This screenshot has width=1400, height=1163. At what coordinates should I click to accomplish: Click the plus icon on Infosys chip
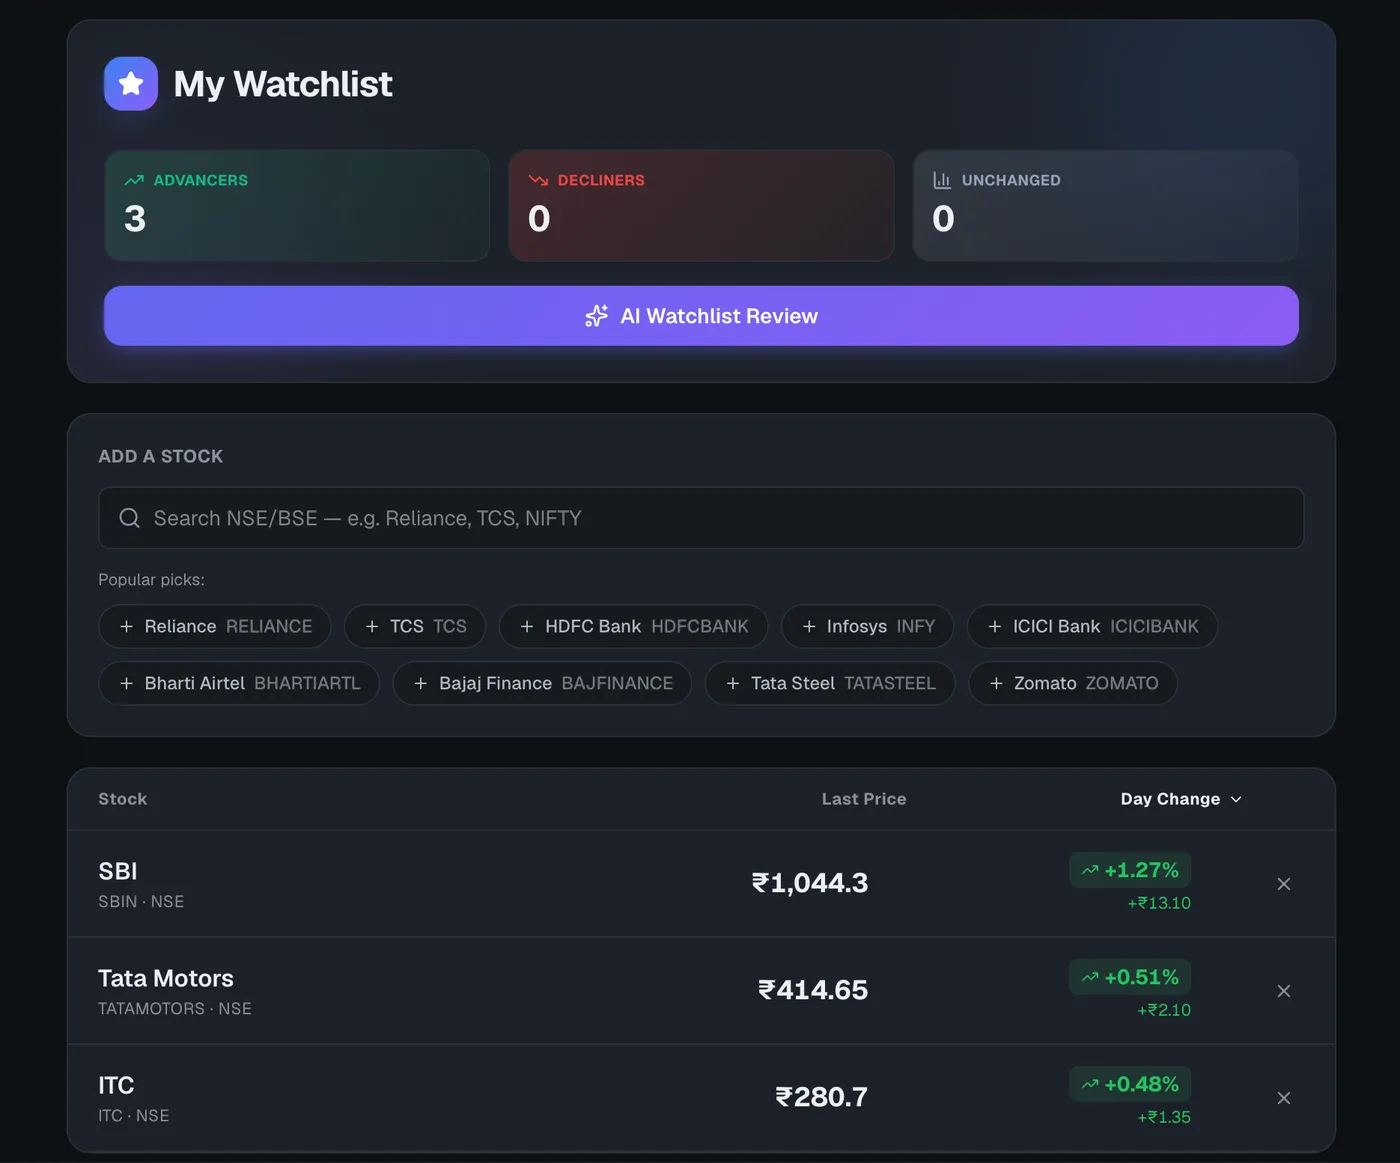[809, 627]
